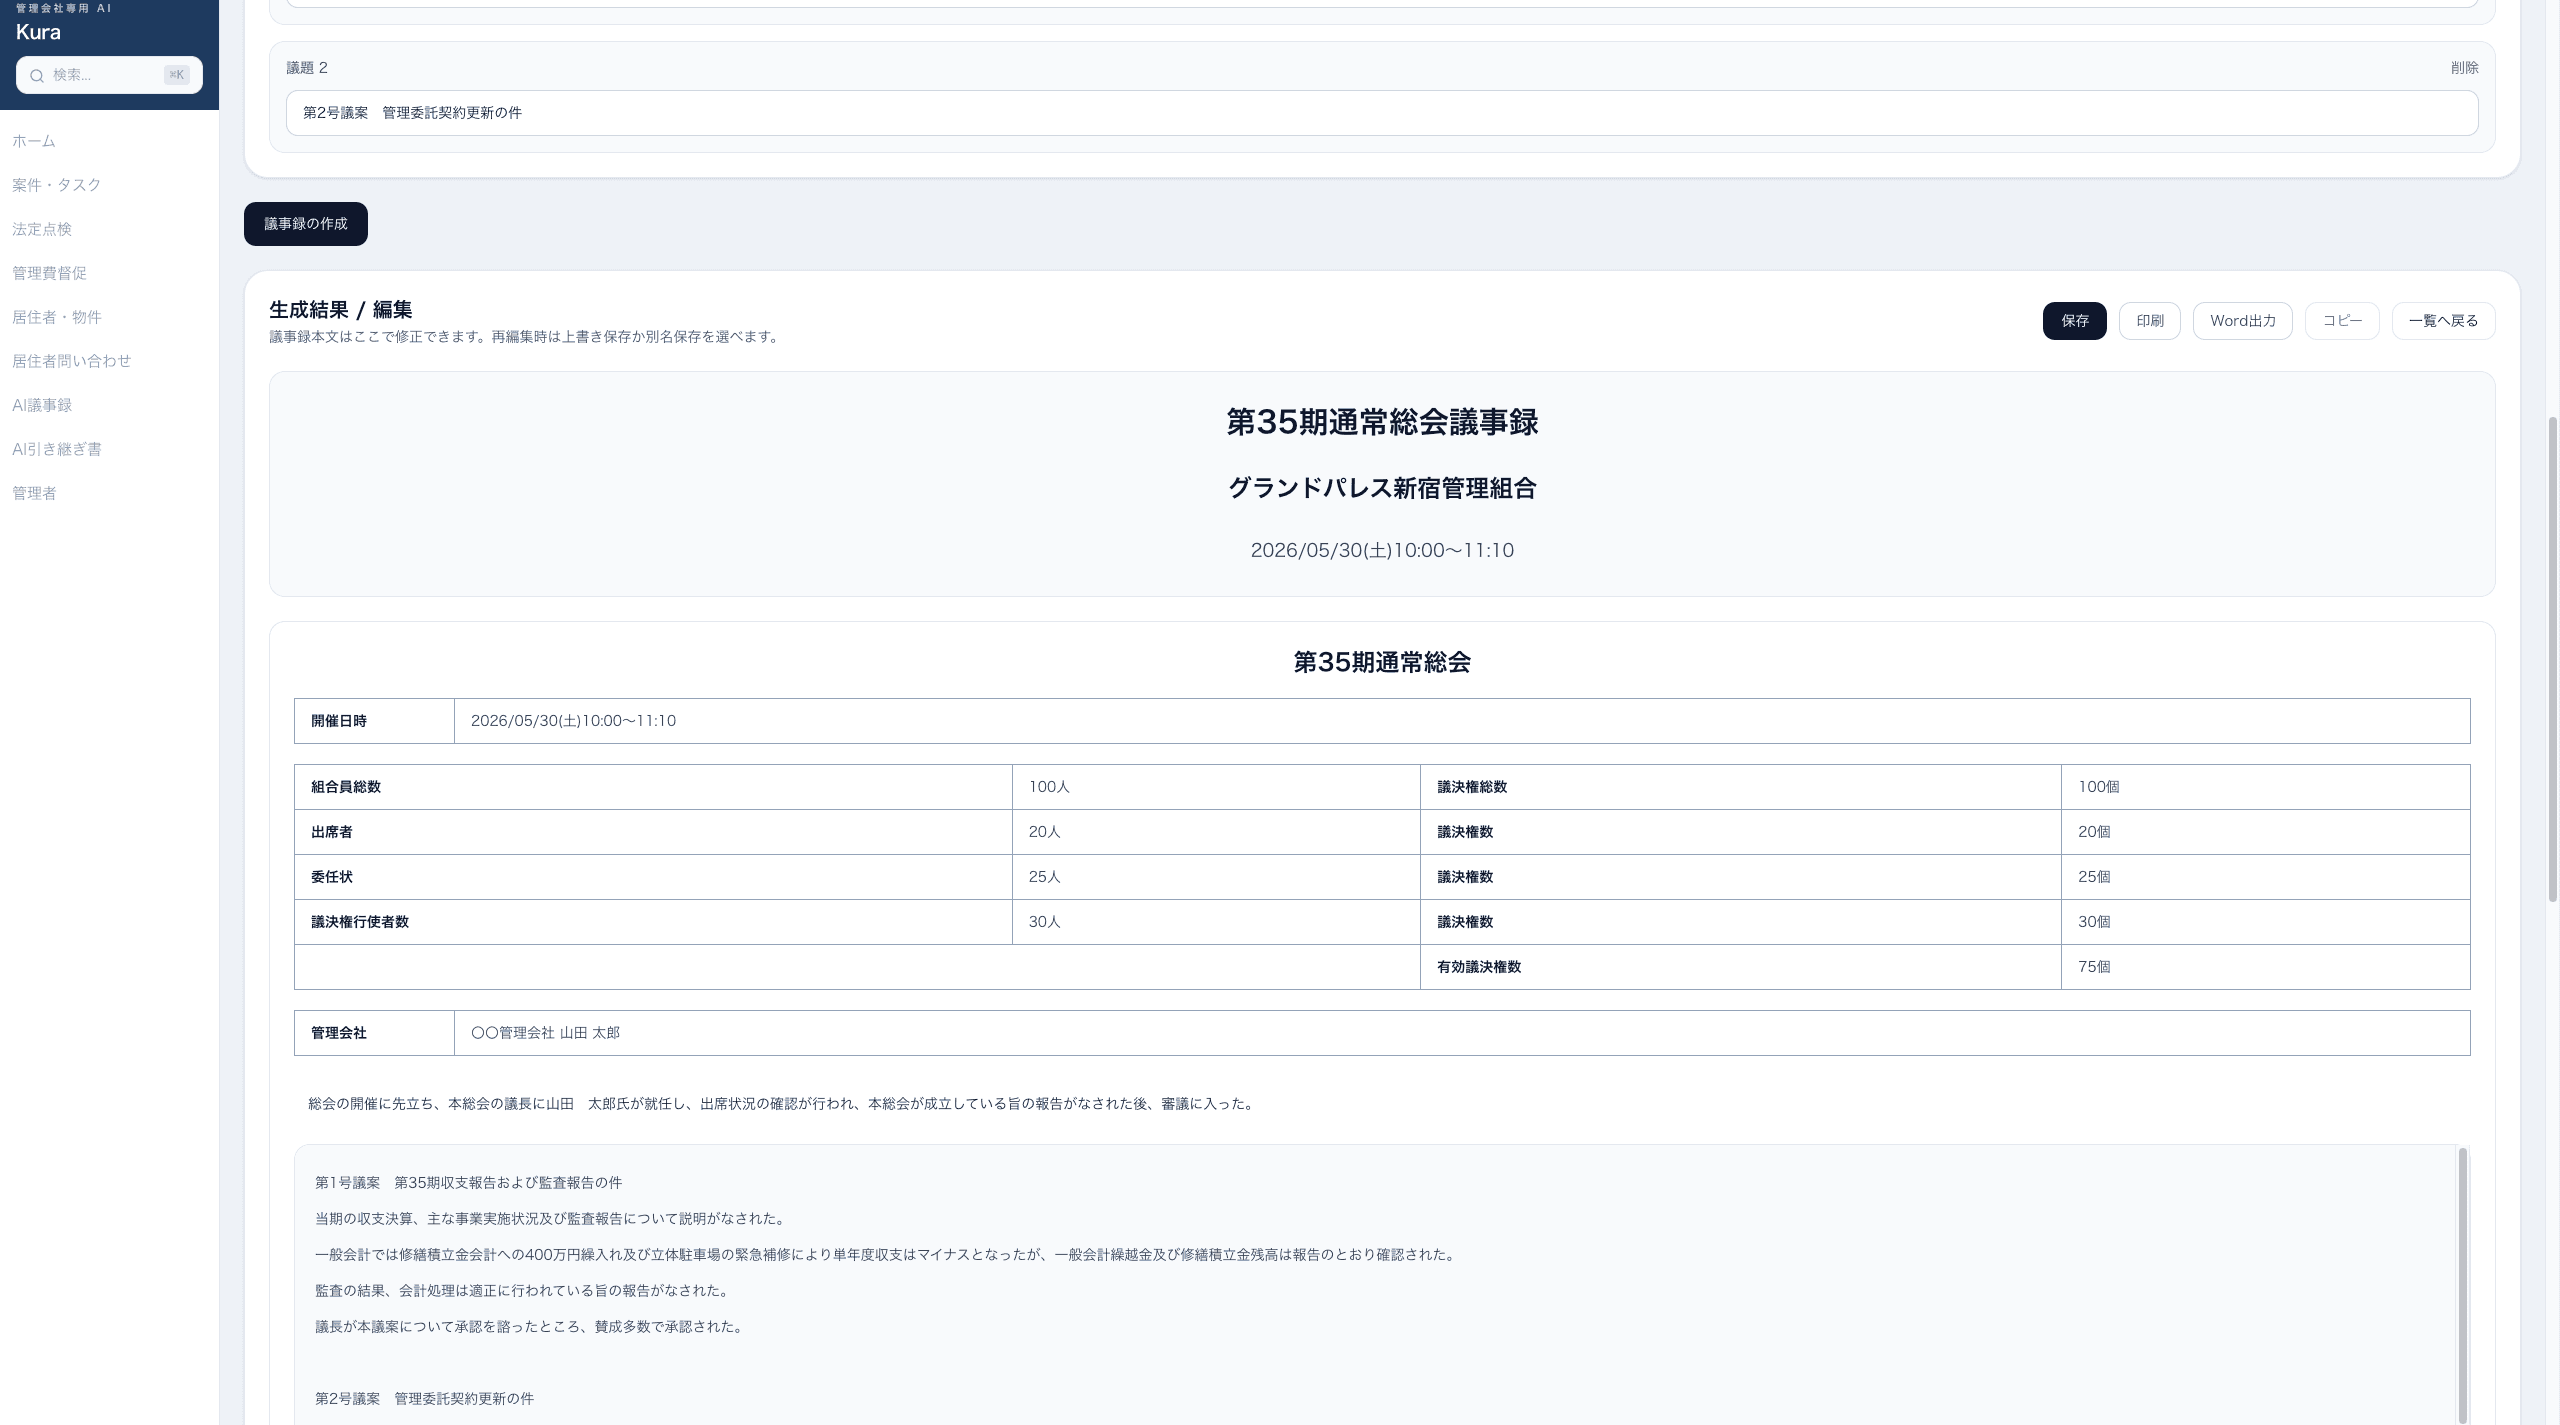The image size is (2560, 1425).
Task: Click the 第2号議案 heading in minutes body
Action: pyautogui.click(x=424, y=1399)
